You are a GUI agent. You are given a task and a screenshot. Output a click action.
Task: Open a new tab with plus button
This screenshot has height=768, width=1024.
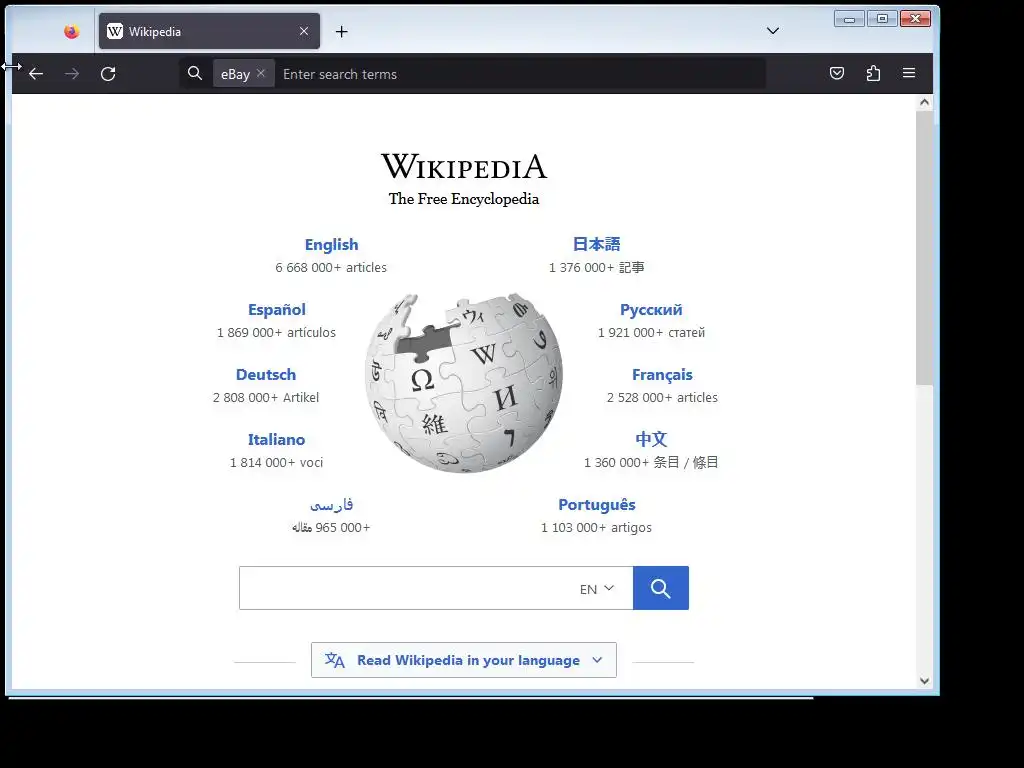(x=342, y=31)
